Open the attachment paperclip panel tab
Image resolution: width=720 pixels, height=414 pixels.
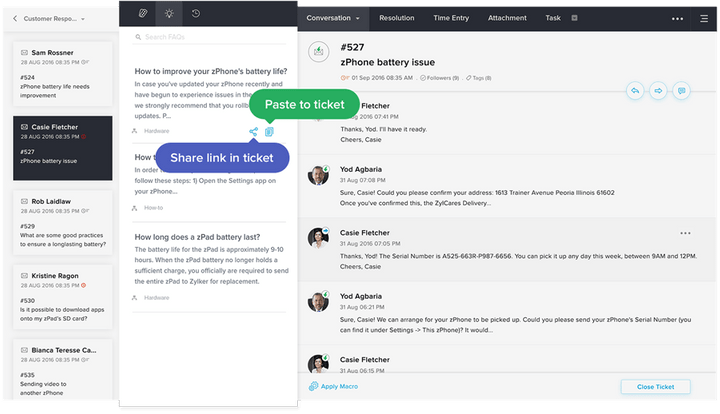click(143, 13)
